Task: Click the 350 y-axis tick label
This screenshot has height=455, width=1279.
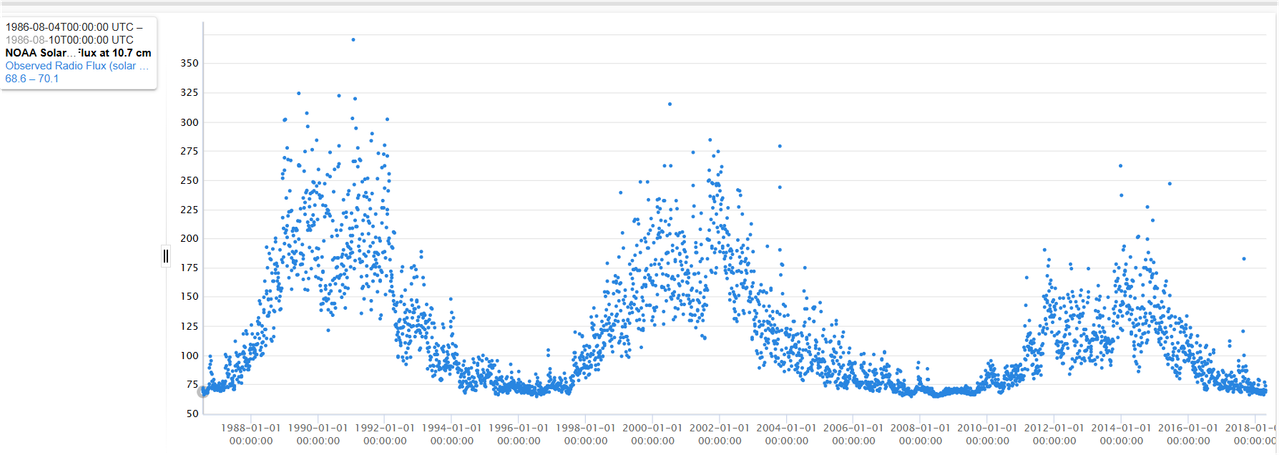Action: (x=188, y=63)
